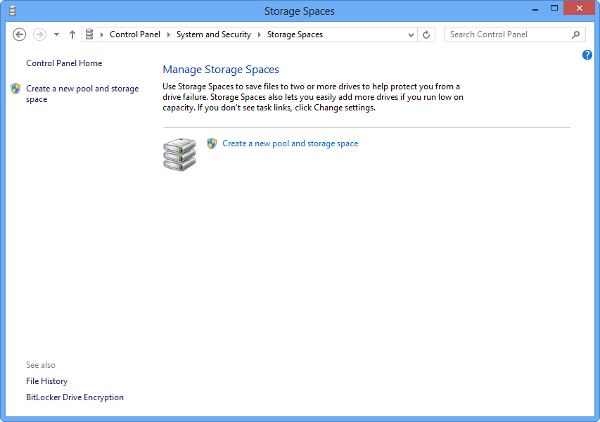Open Help with the blue question mark
This screenshot has height=422, width=600.
pyautogui.click(x=587, y=55)
